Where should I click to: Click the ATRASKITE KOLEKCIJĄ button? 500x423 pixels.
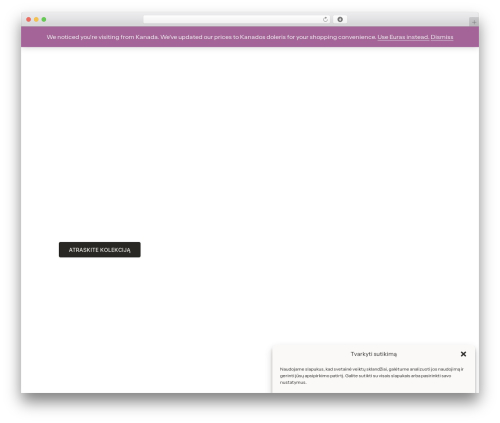point(100,250)
